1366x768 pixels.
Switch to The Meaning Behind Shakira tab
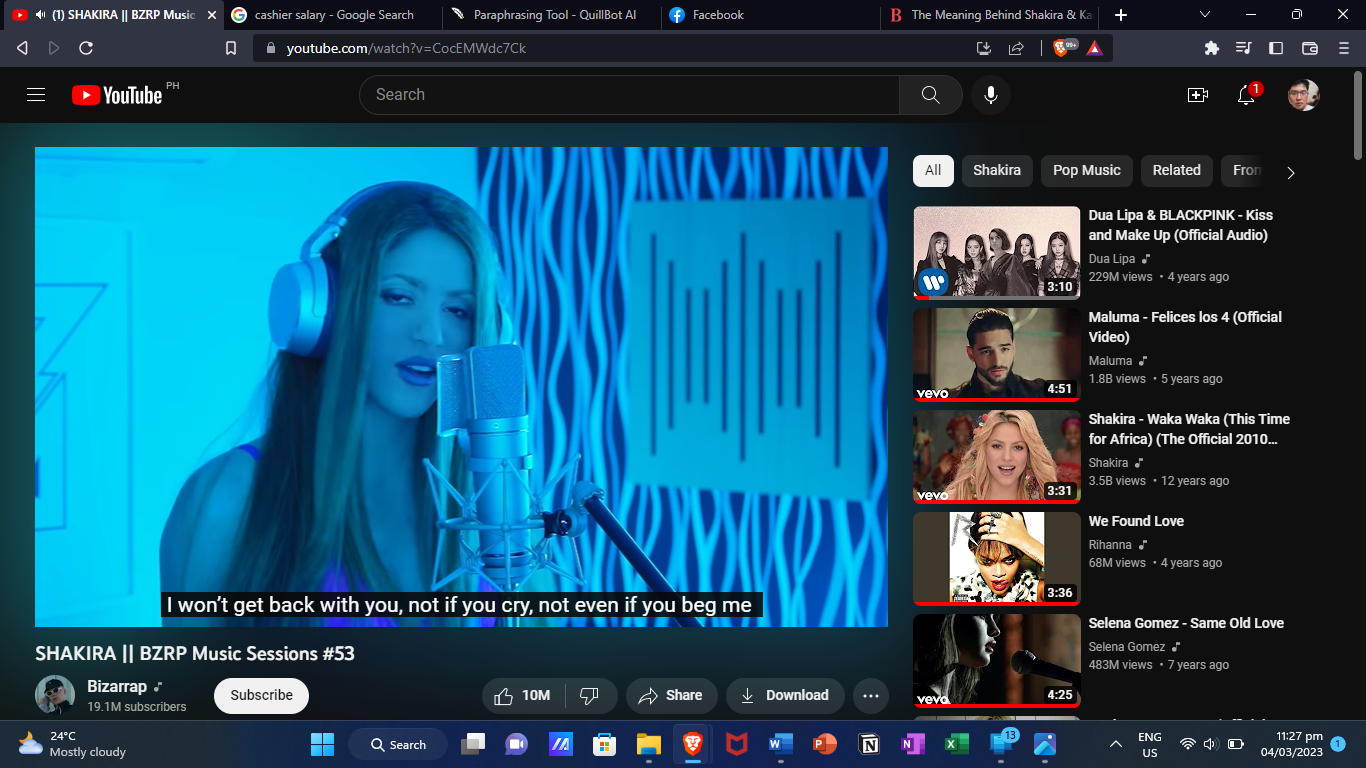pos(990,15)
